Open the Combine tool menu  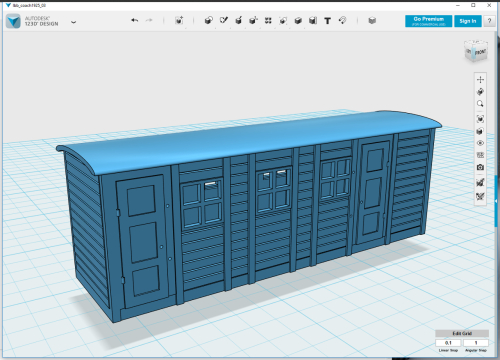tap(298, 20)
